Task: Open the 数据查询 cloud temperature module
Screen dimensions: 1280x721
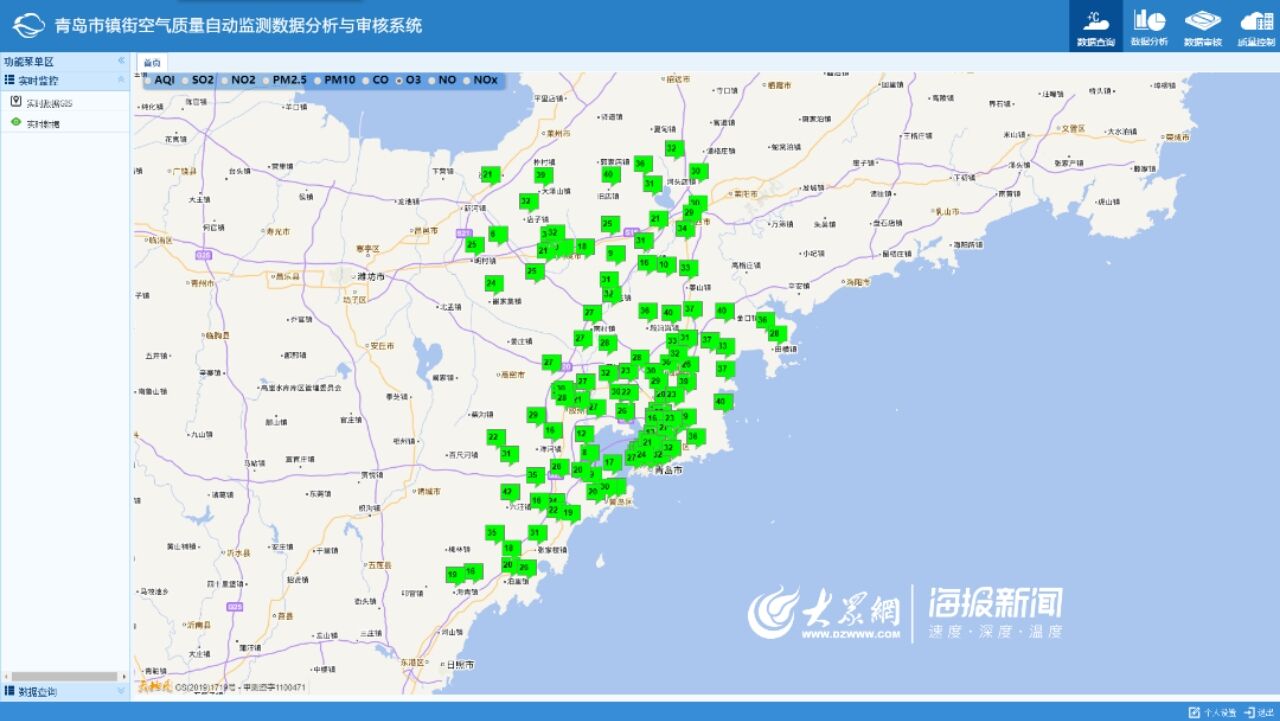Action: coord(1095,26)
